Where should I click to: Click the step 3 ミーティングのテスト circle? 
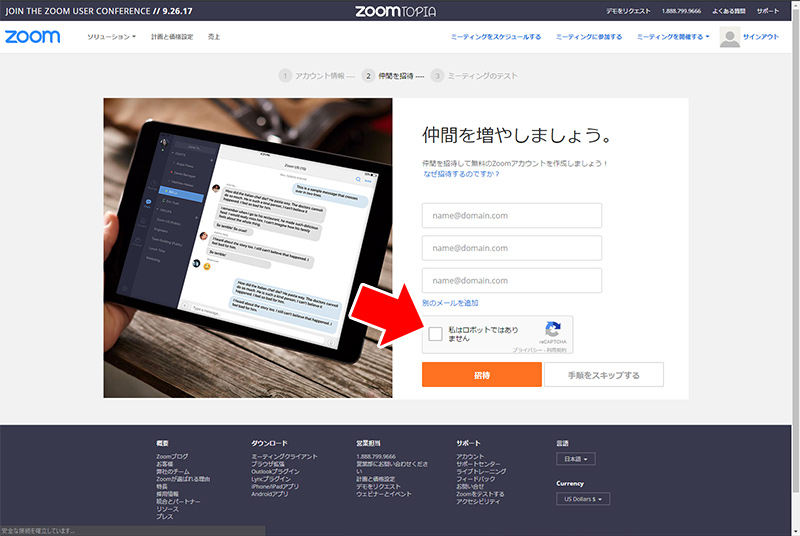tap(437, 76)
